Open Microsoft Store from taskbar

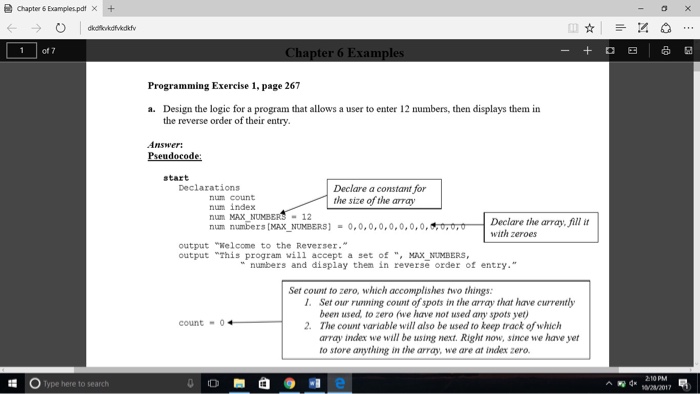click(264, 383)
